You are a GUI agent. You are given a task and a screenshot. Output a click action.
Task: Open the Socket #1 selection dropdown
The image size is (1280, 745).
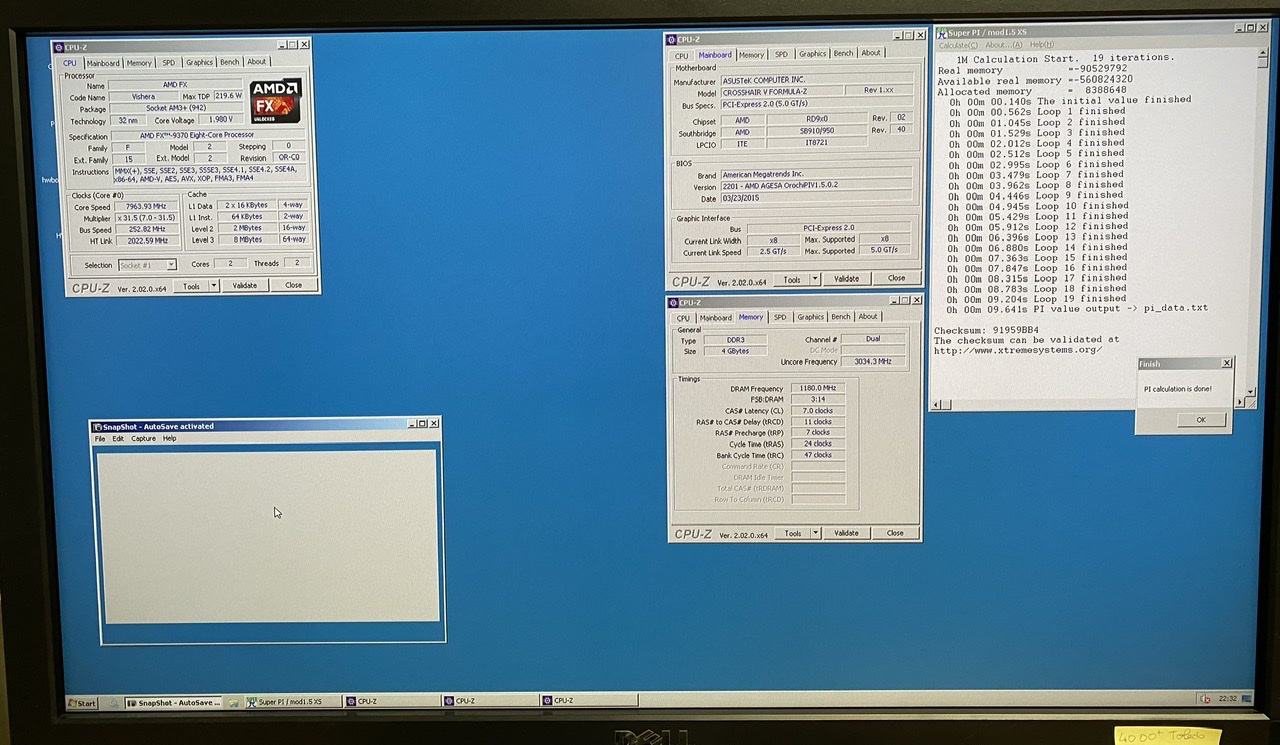[x=147, y=265]
